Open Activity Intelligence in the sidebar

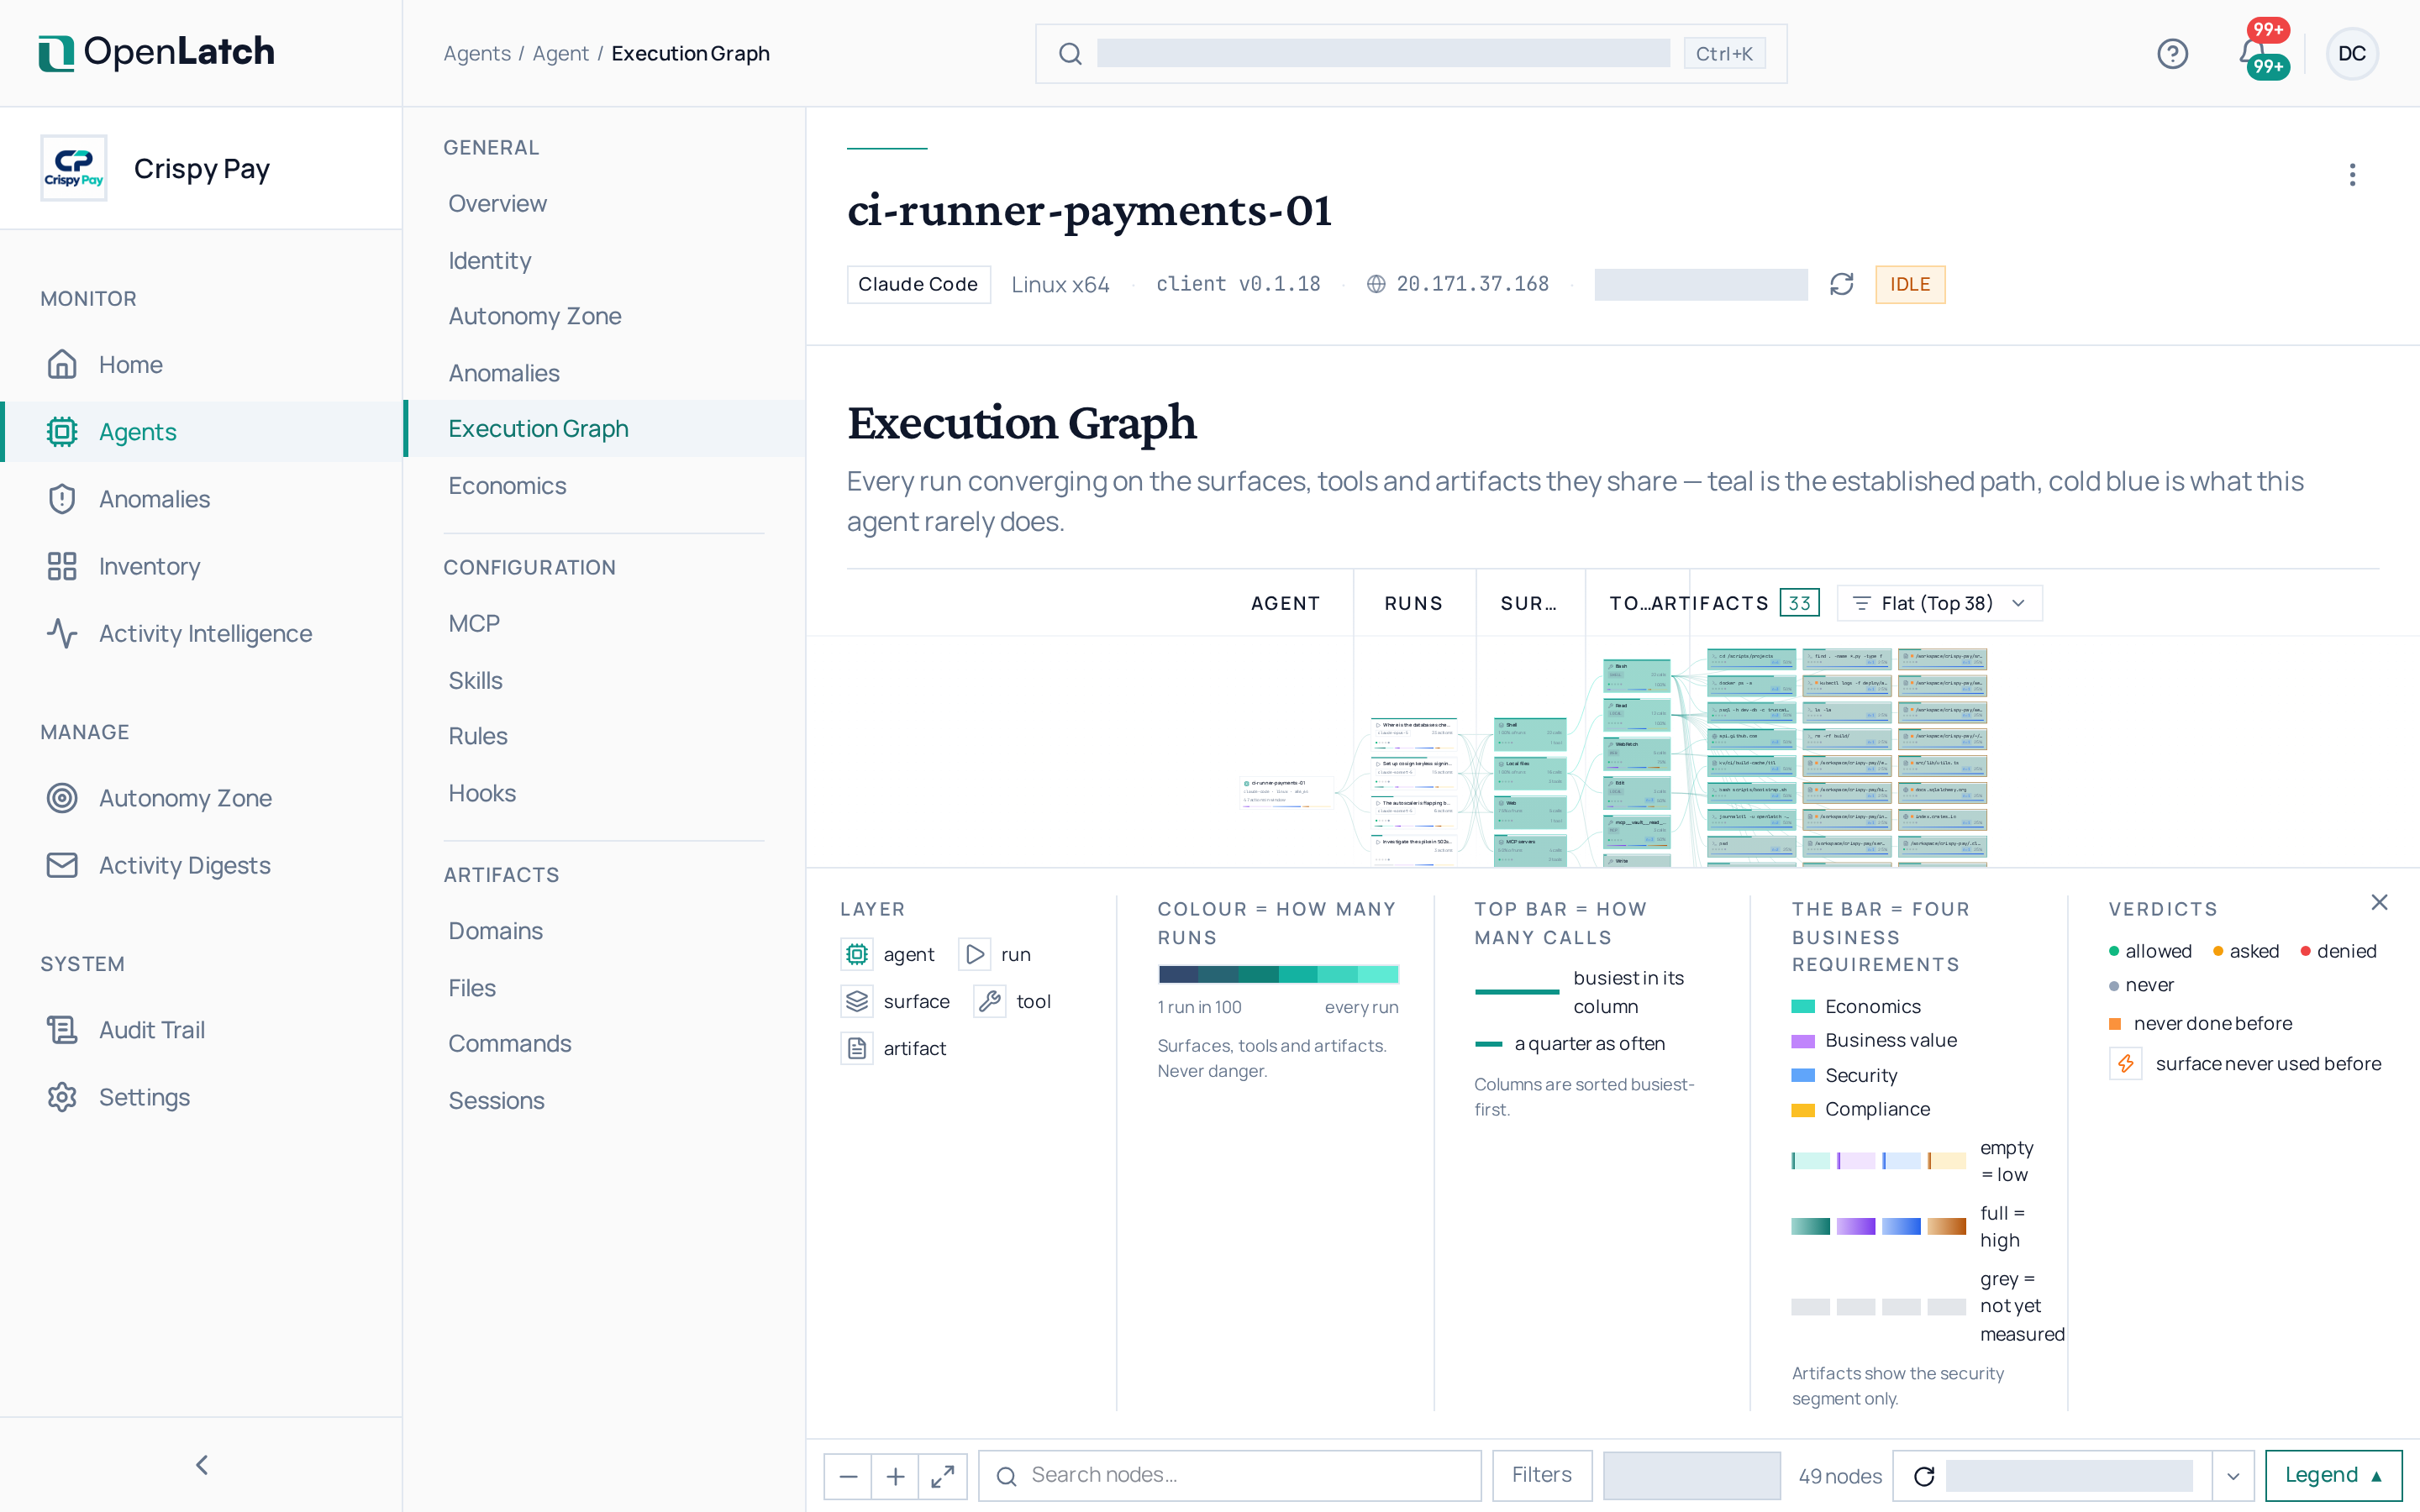coord(201,633)
